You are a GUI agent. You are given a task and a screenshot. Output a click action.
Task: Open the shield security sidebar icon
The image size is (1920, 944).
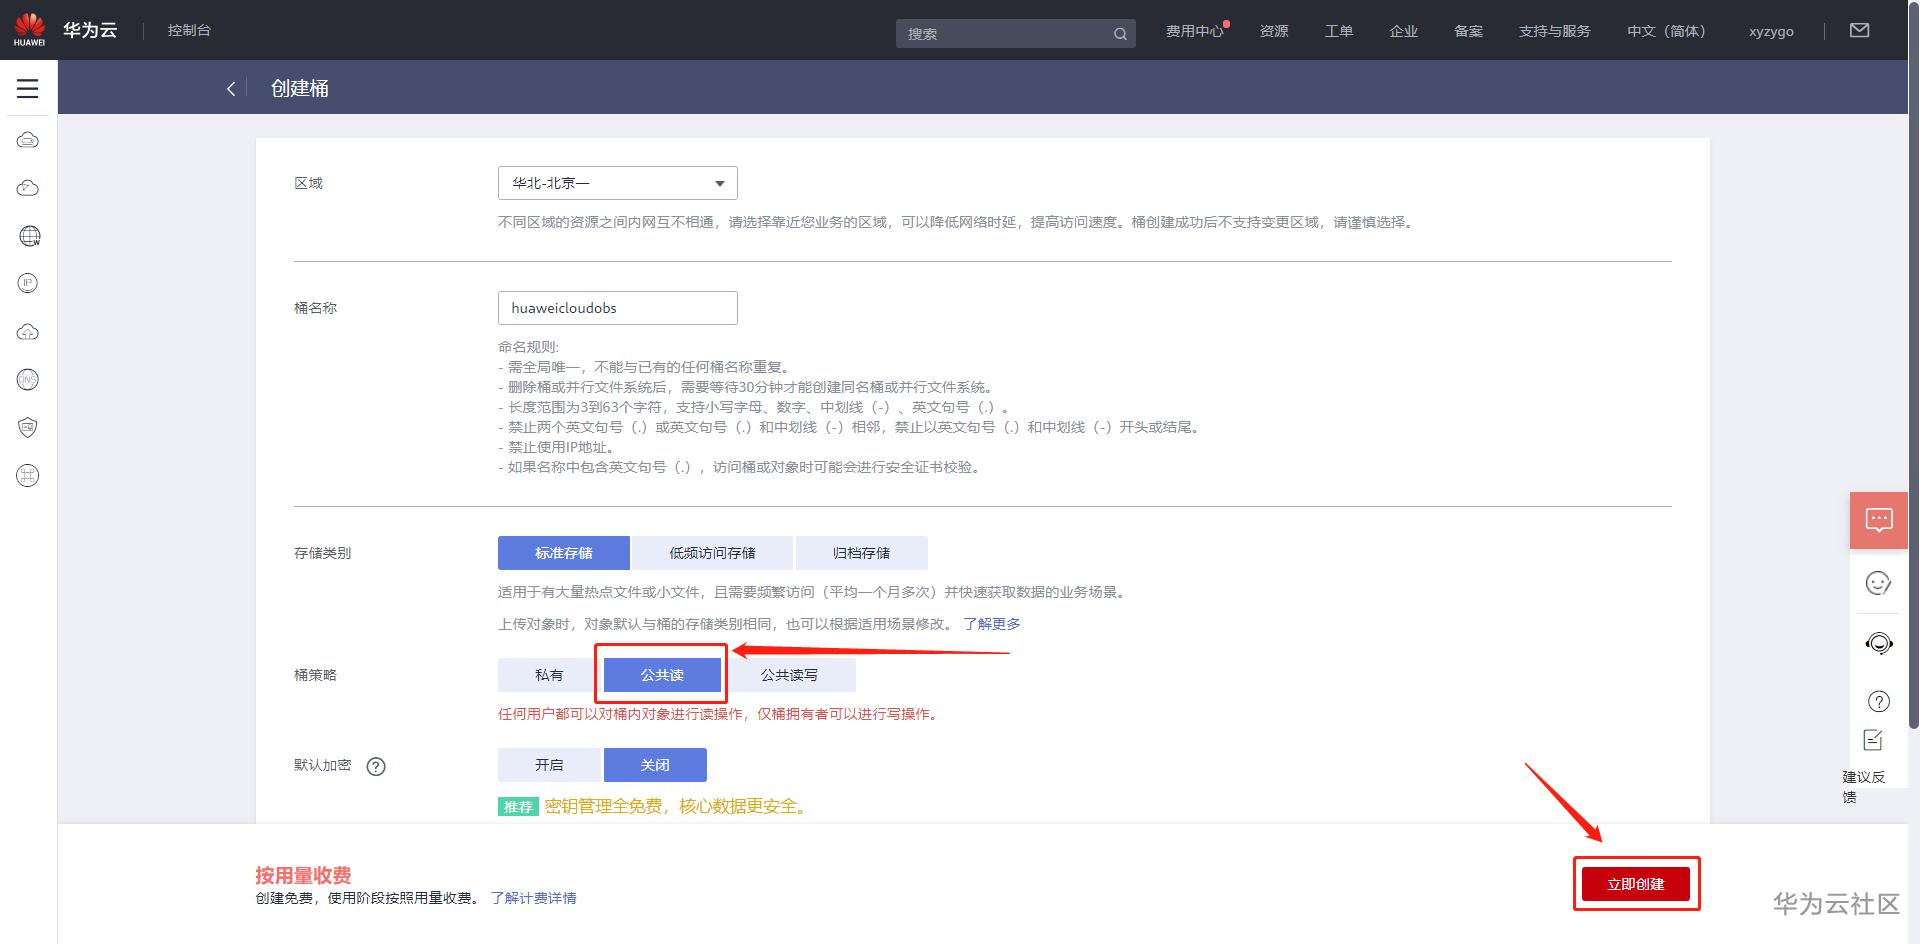click(28, 428)
